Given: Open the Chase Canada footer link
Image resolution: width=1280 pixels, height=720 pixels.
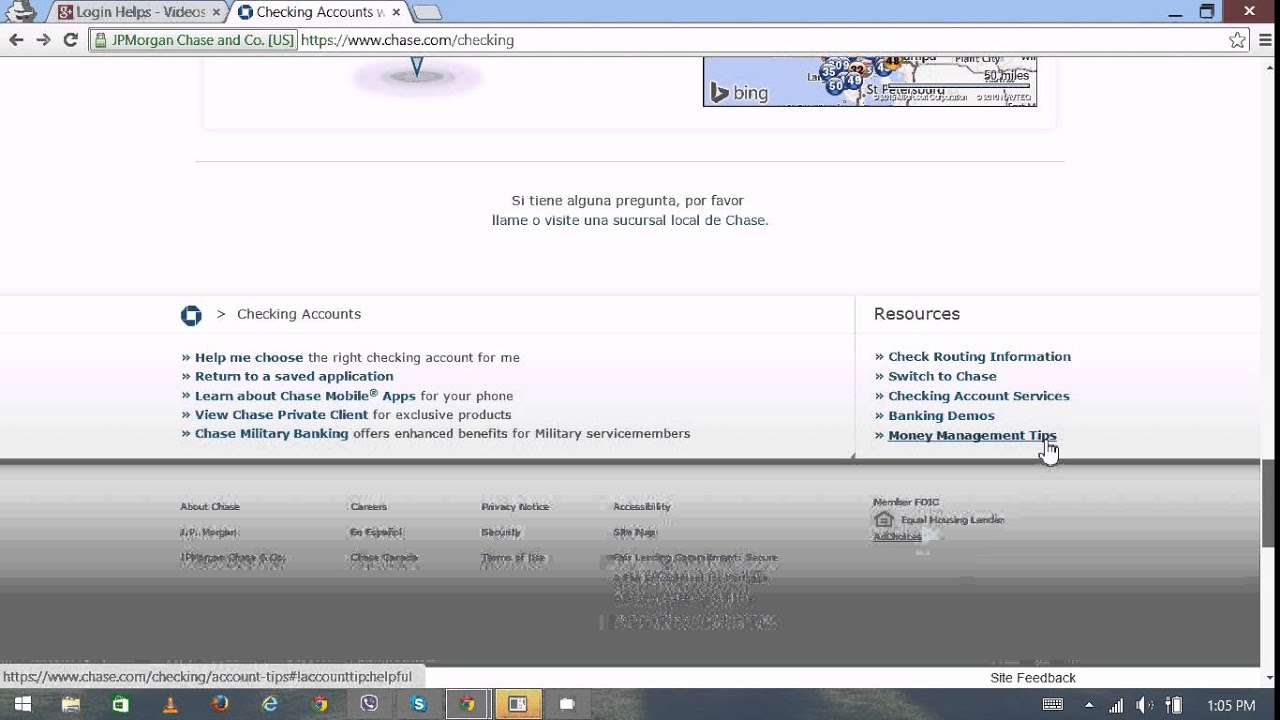Looking at the screenshot, I should click(384, 558).
